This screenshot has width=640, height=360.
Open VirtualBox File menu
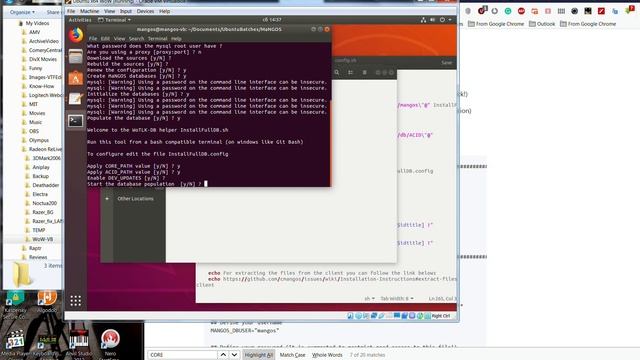(71, 11)
